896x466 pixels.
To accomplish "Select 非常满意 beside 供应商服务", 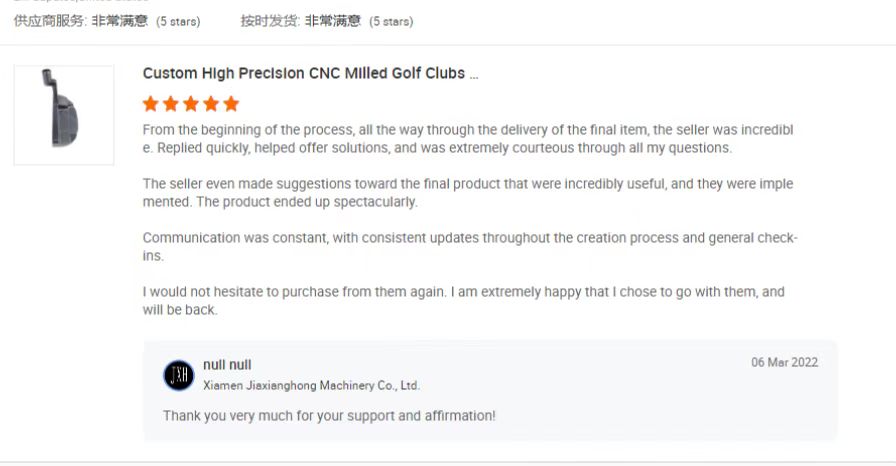I will click(x=120, y=21).
